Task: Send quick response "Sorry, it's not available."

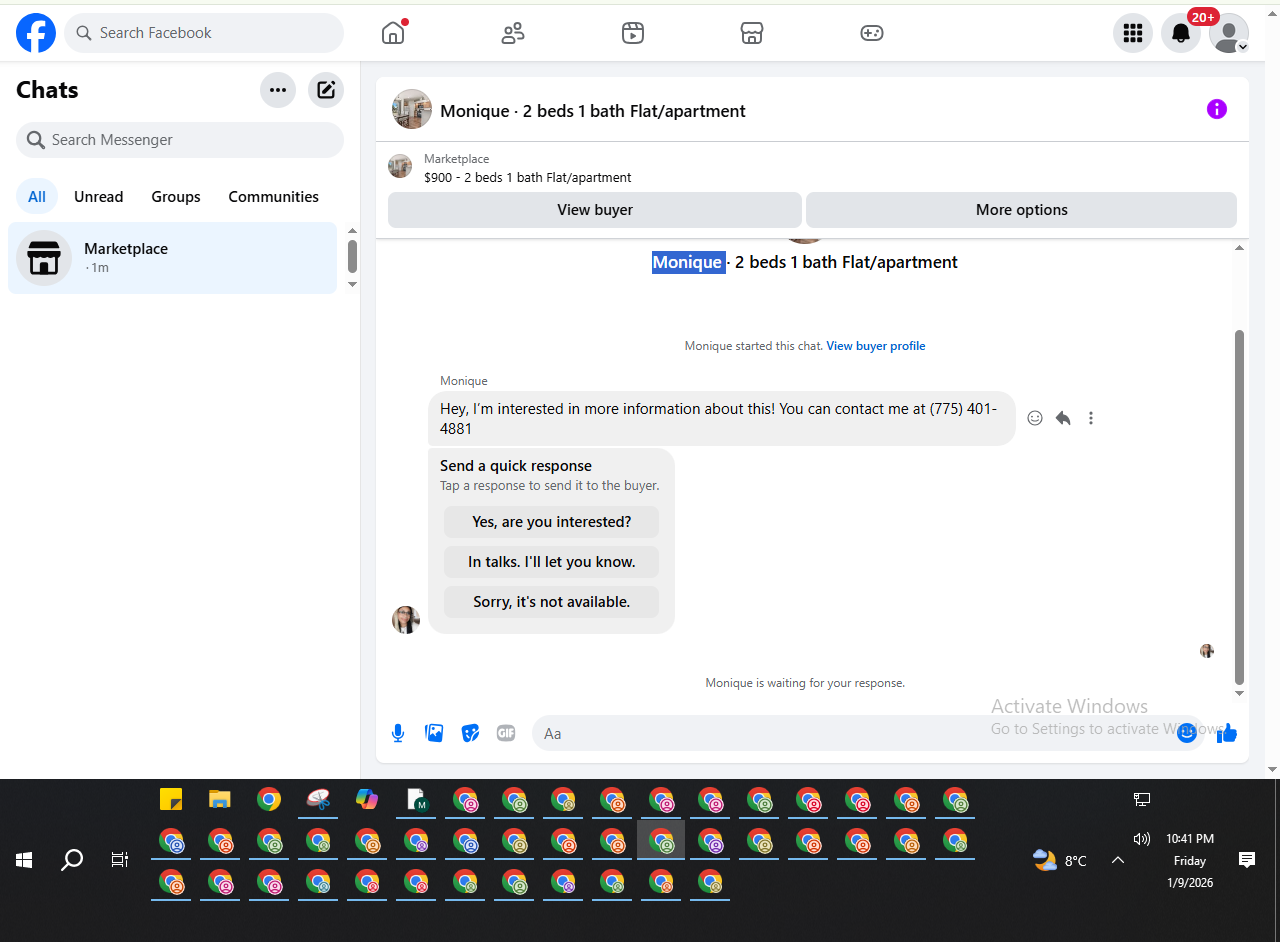Action: 552,602
